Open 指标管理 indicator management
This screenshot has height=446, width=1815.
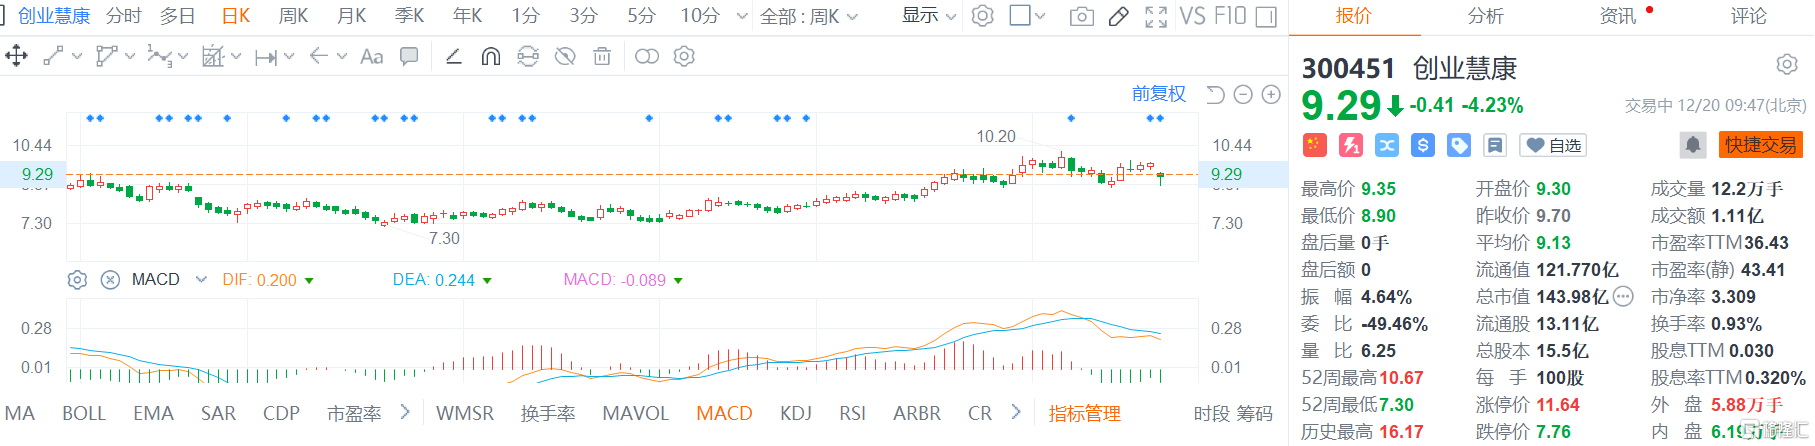(x=1084, y=413)
